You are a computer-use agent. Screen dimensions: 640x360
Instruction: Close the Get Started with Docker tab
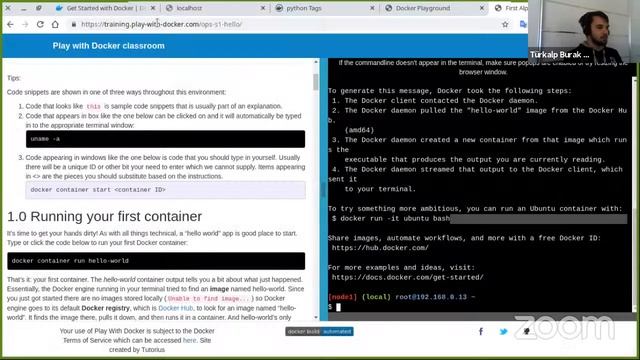[153, 8]
